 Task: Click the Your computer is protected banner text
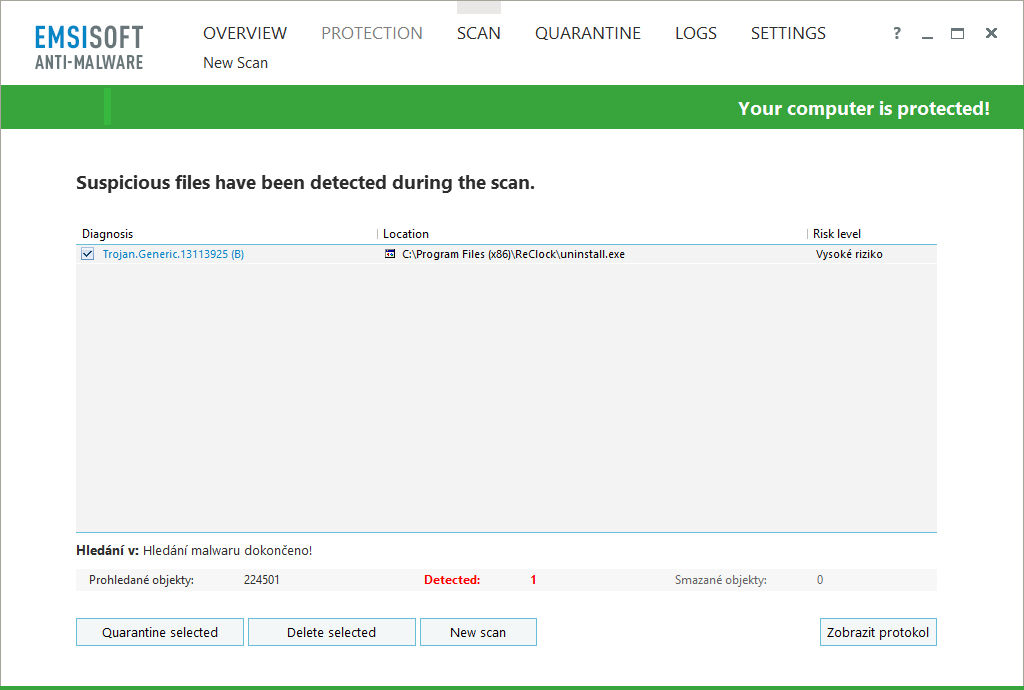(864, 108)
